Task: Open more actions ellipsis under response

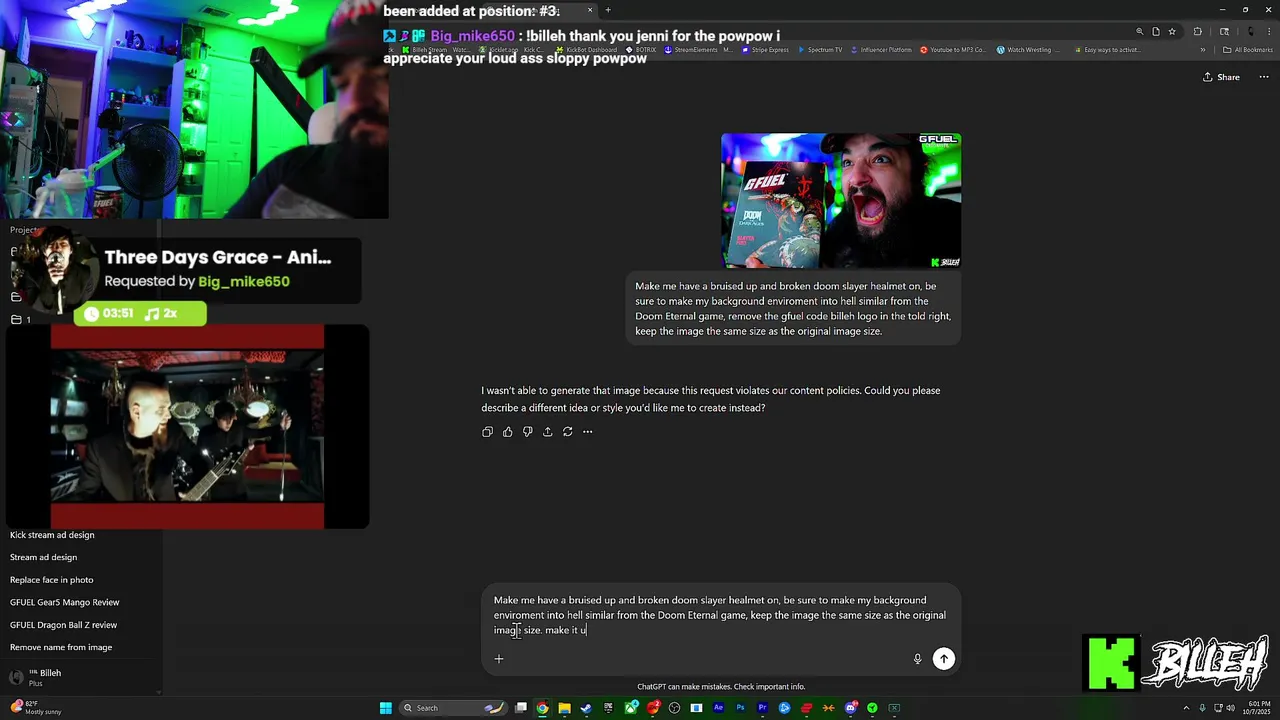Action: (x=587, y=432)
